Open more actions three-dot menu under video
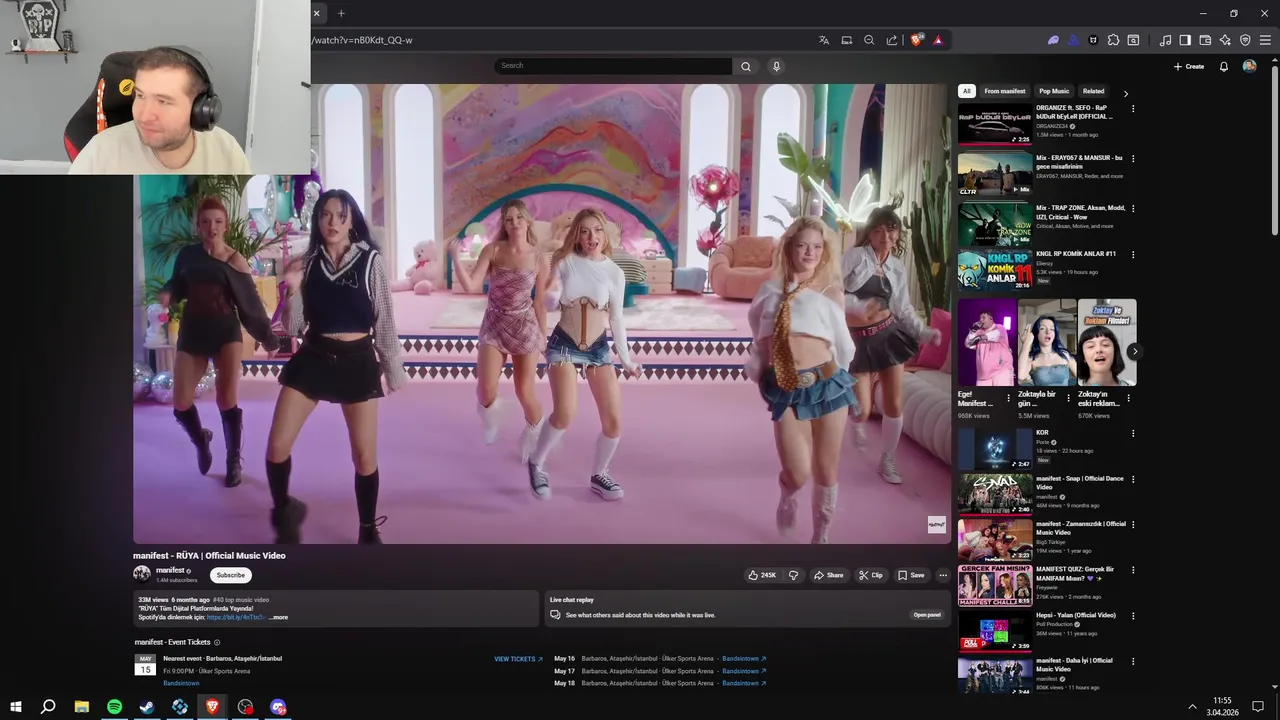1280x720 pixels. pos(943,575)
